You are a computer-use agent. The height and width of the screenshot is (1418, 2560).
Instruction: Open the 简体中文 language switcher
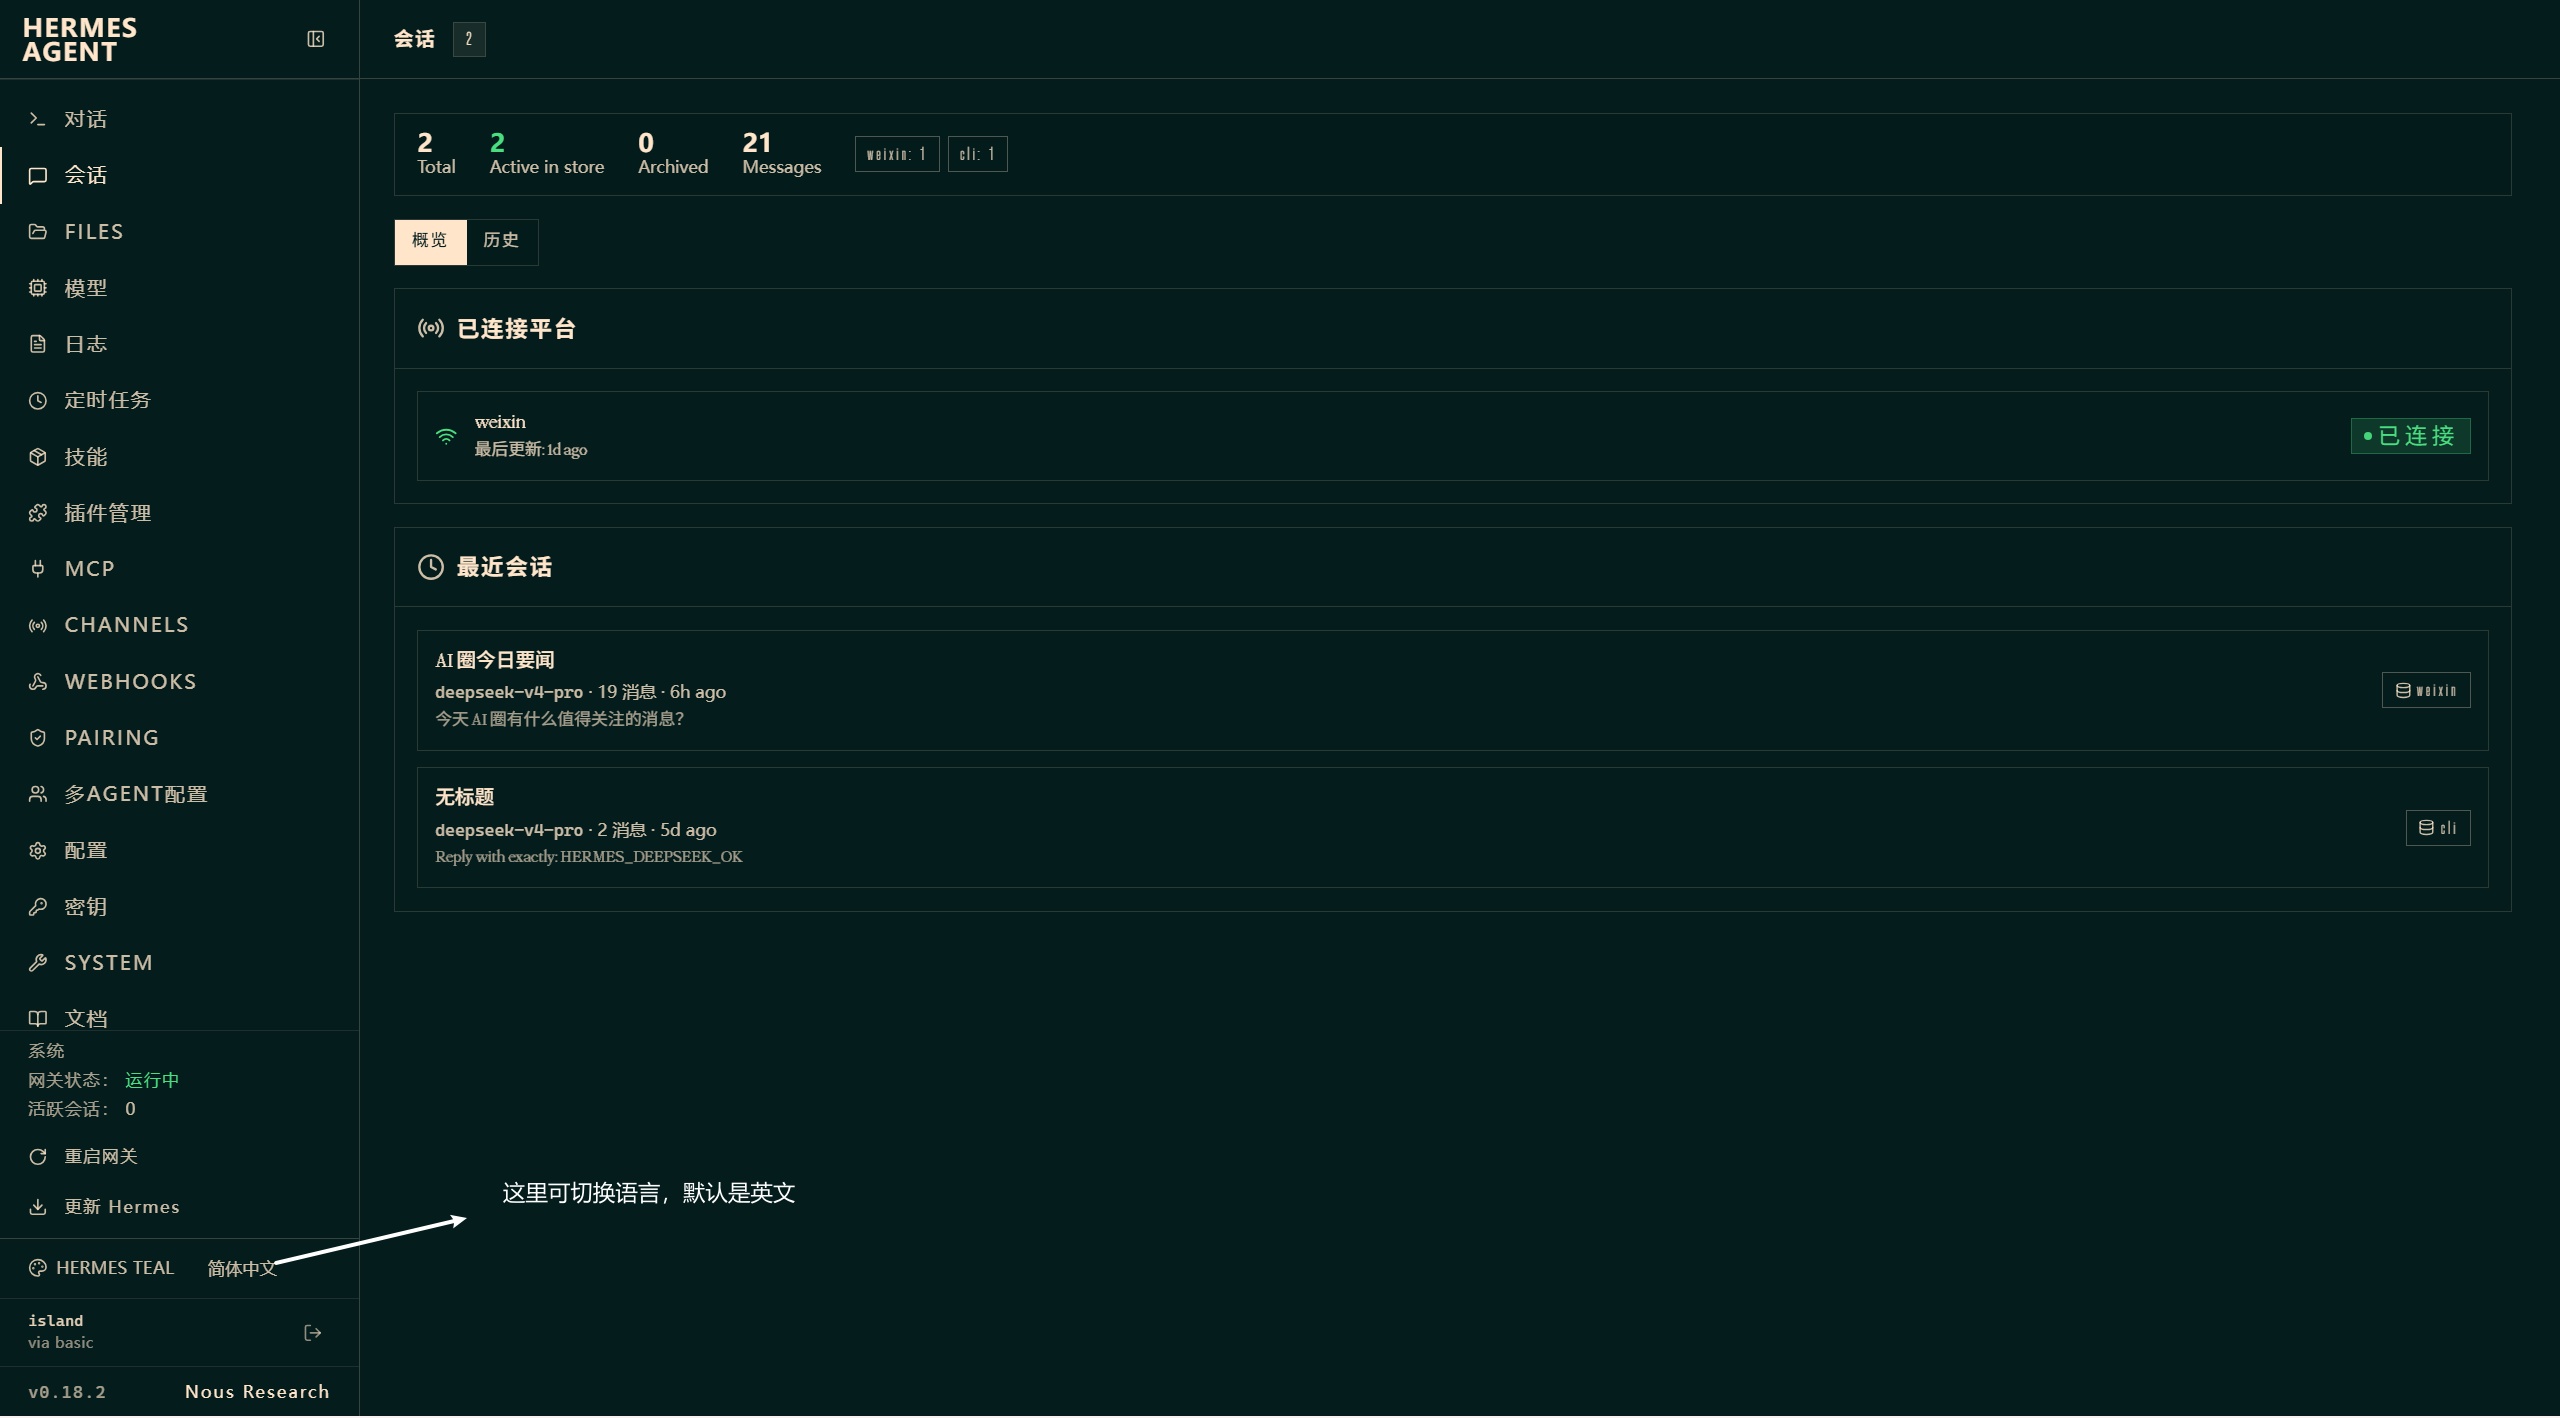tap(242, 1268)
